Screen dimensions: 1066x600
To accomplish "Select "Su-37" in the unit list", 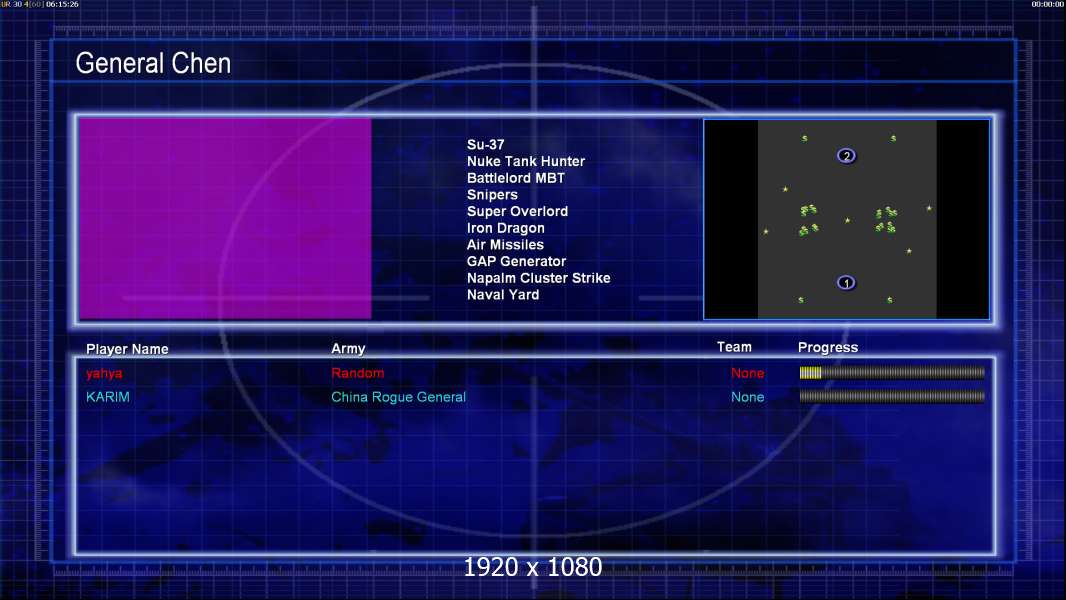I will 485,144.
